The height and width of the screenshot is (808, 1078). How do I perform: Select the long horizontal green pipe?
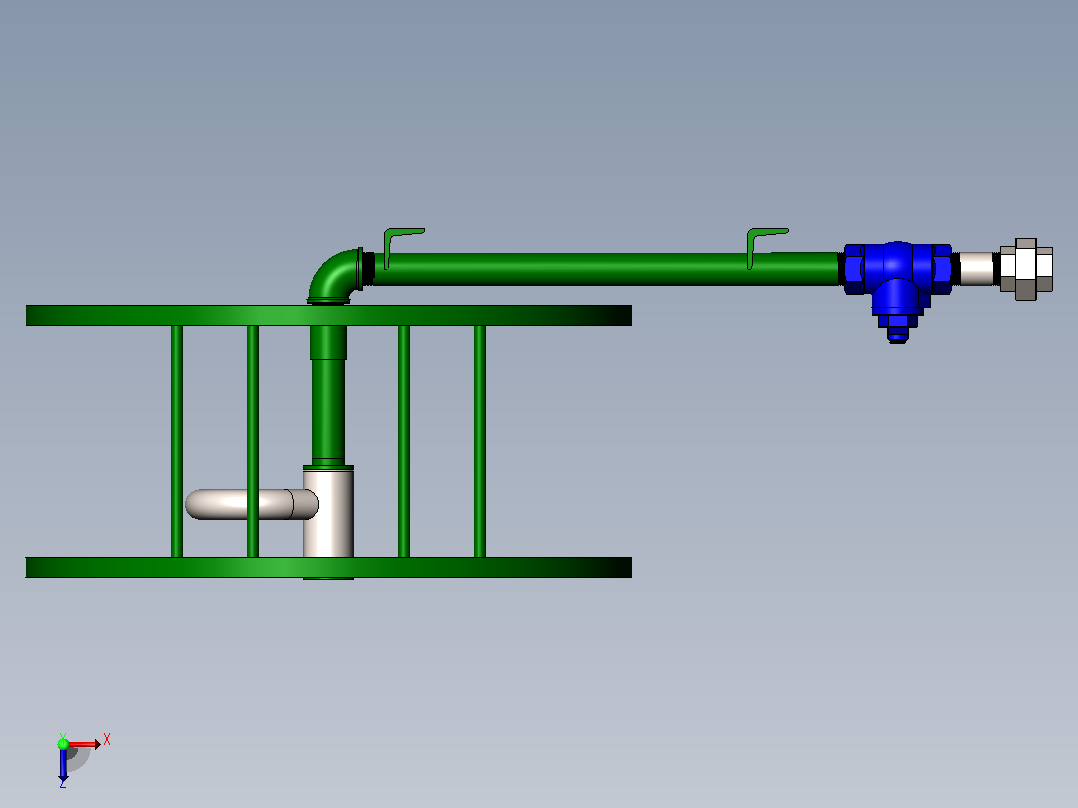pos(605,269)
